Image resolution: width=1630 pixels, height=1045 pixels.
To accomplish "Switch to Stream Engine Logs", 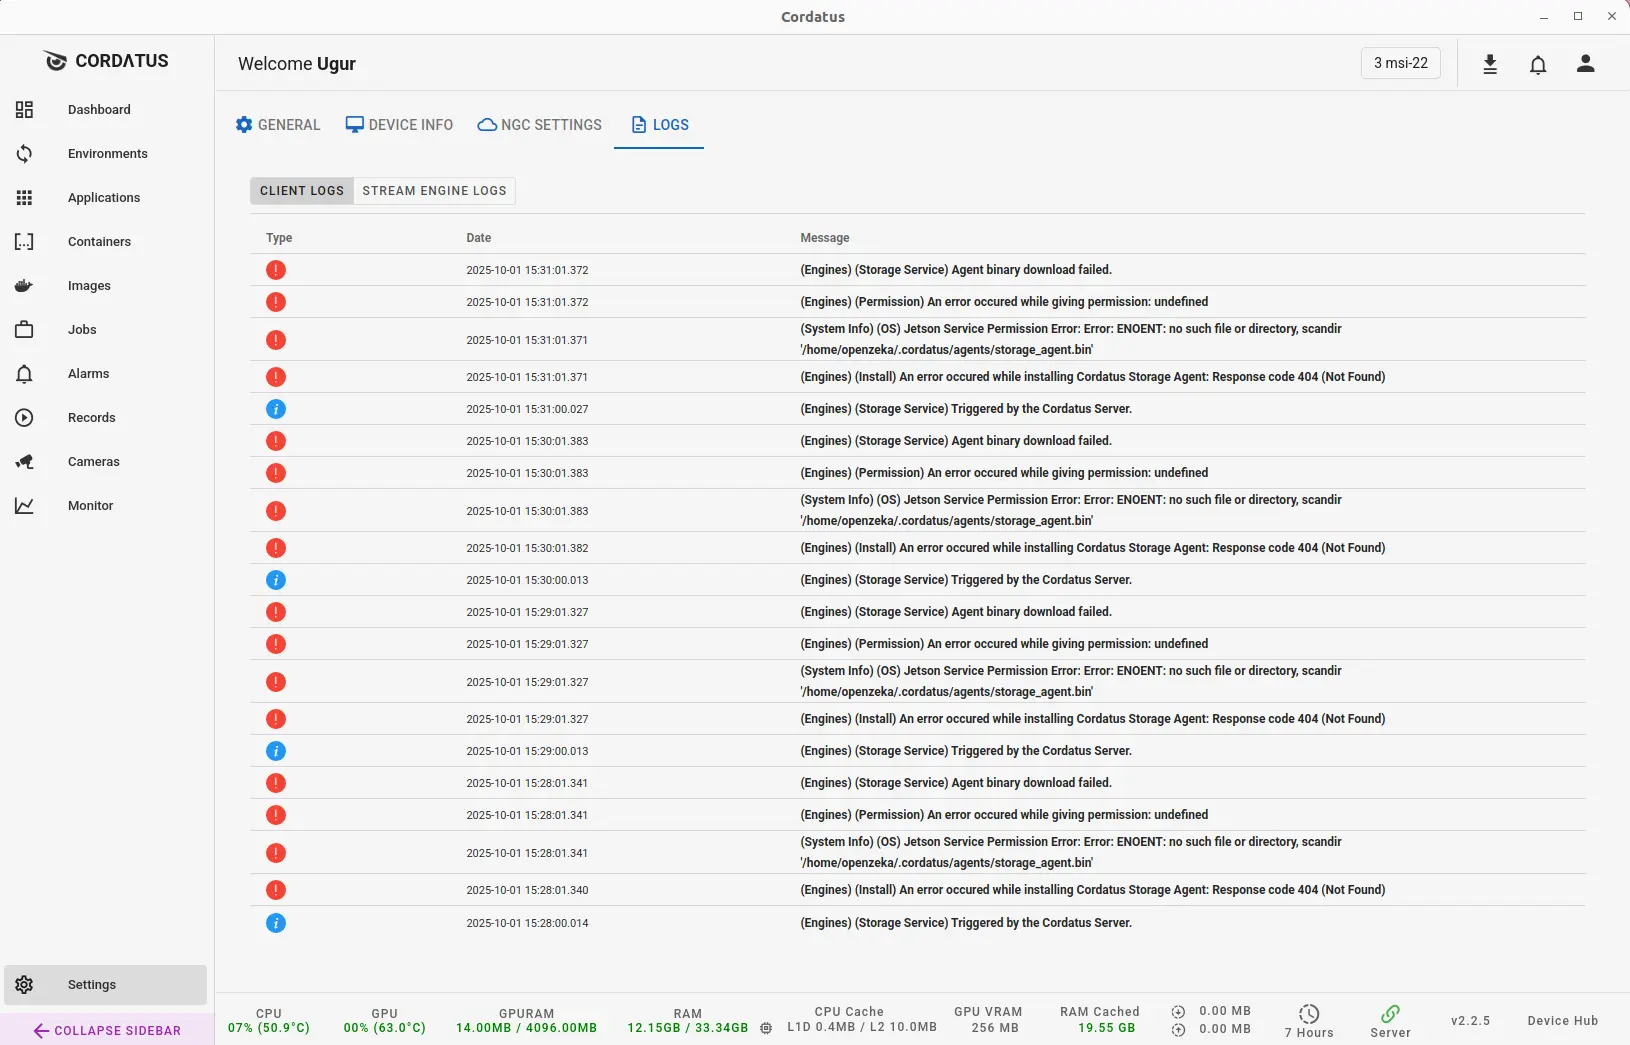I will click(x=434, y=191).
